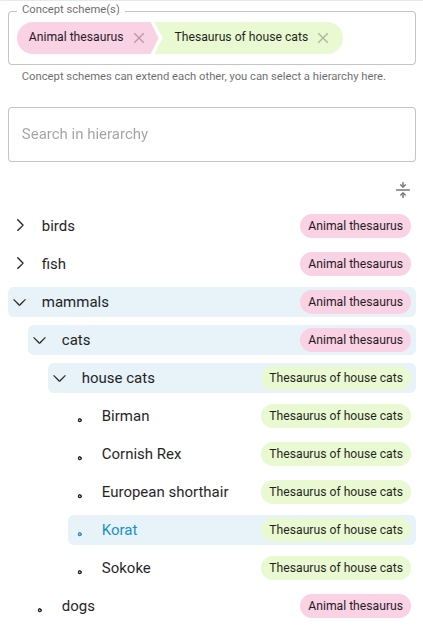Select the European shorthair concept
The width and height of the screenshot is (423, 629).
(165, 492)
